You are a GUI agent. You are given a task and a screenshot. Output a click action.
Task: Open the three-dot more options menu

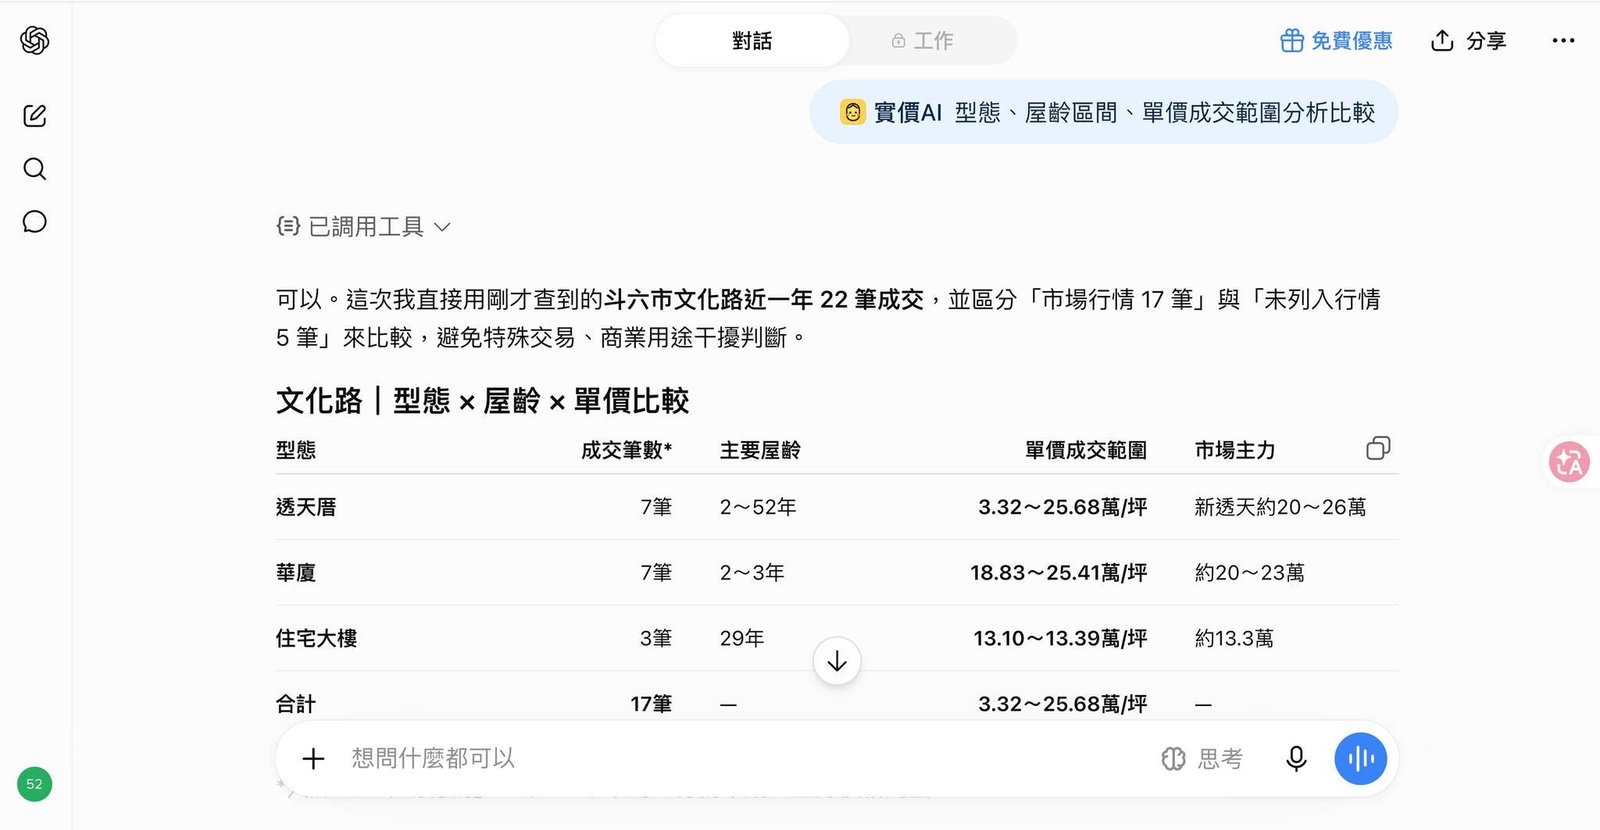pyautogui.click(x=1563, y=41)
